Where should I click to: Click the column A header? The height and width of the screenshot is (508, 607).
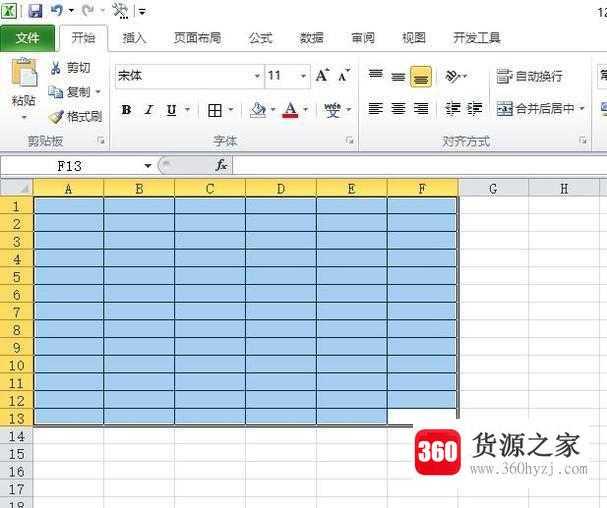tap(69, 189)
